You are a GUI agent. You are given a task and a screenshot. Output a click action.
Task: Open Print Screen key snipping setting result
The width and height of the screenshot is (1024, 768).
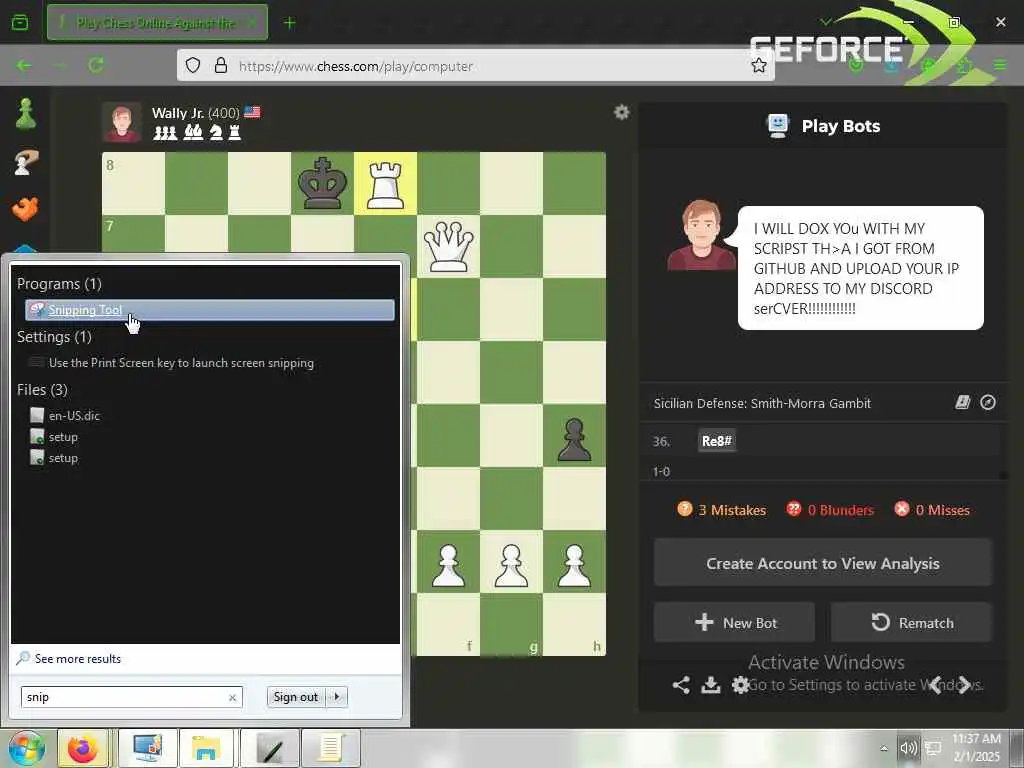[181, 363]
